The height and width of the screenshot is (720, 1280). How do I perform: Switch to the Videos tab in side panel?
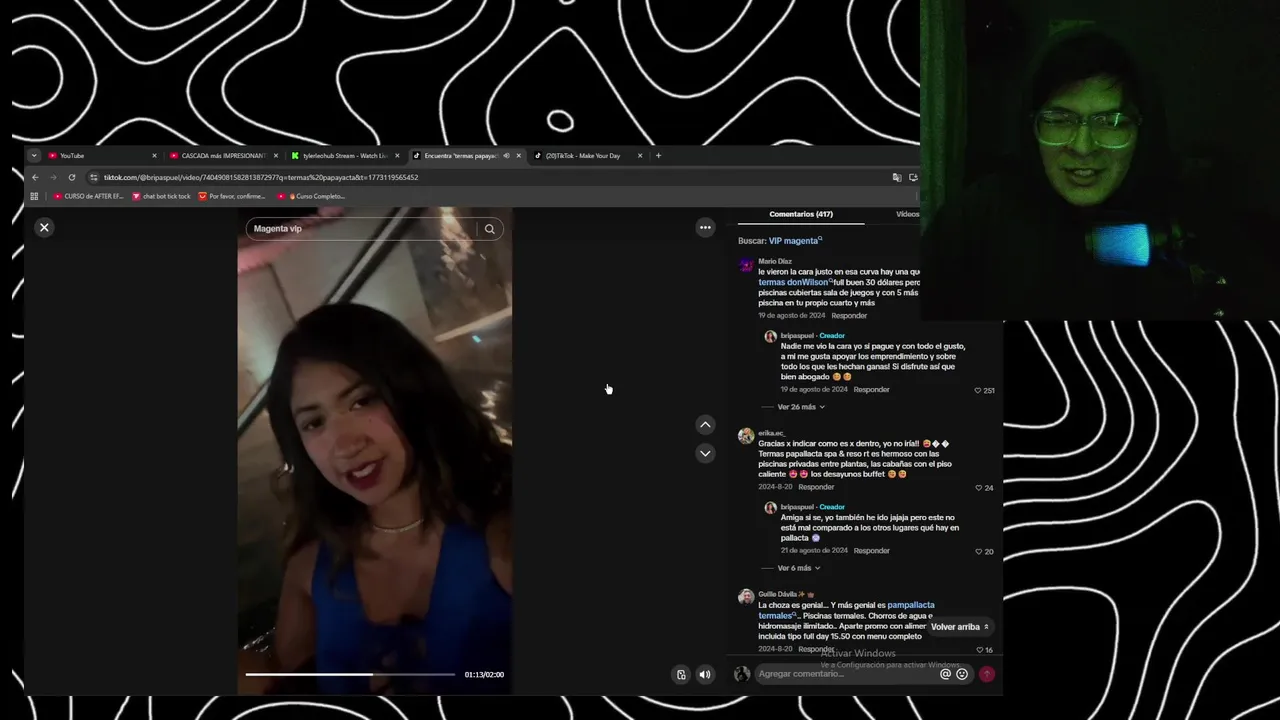(x=907, y=214)
